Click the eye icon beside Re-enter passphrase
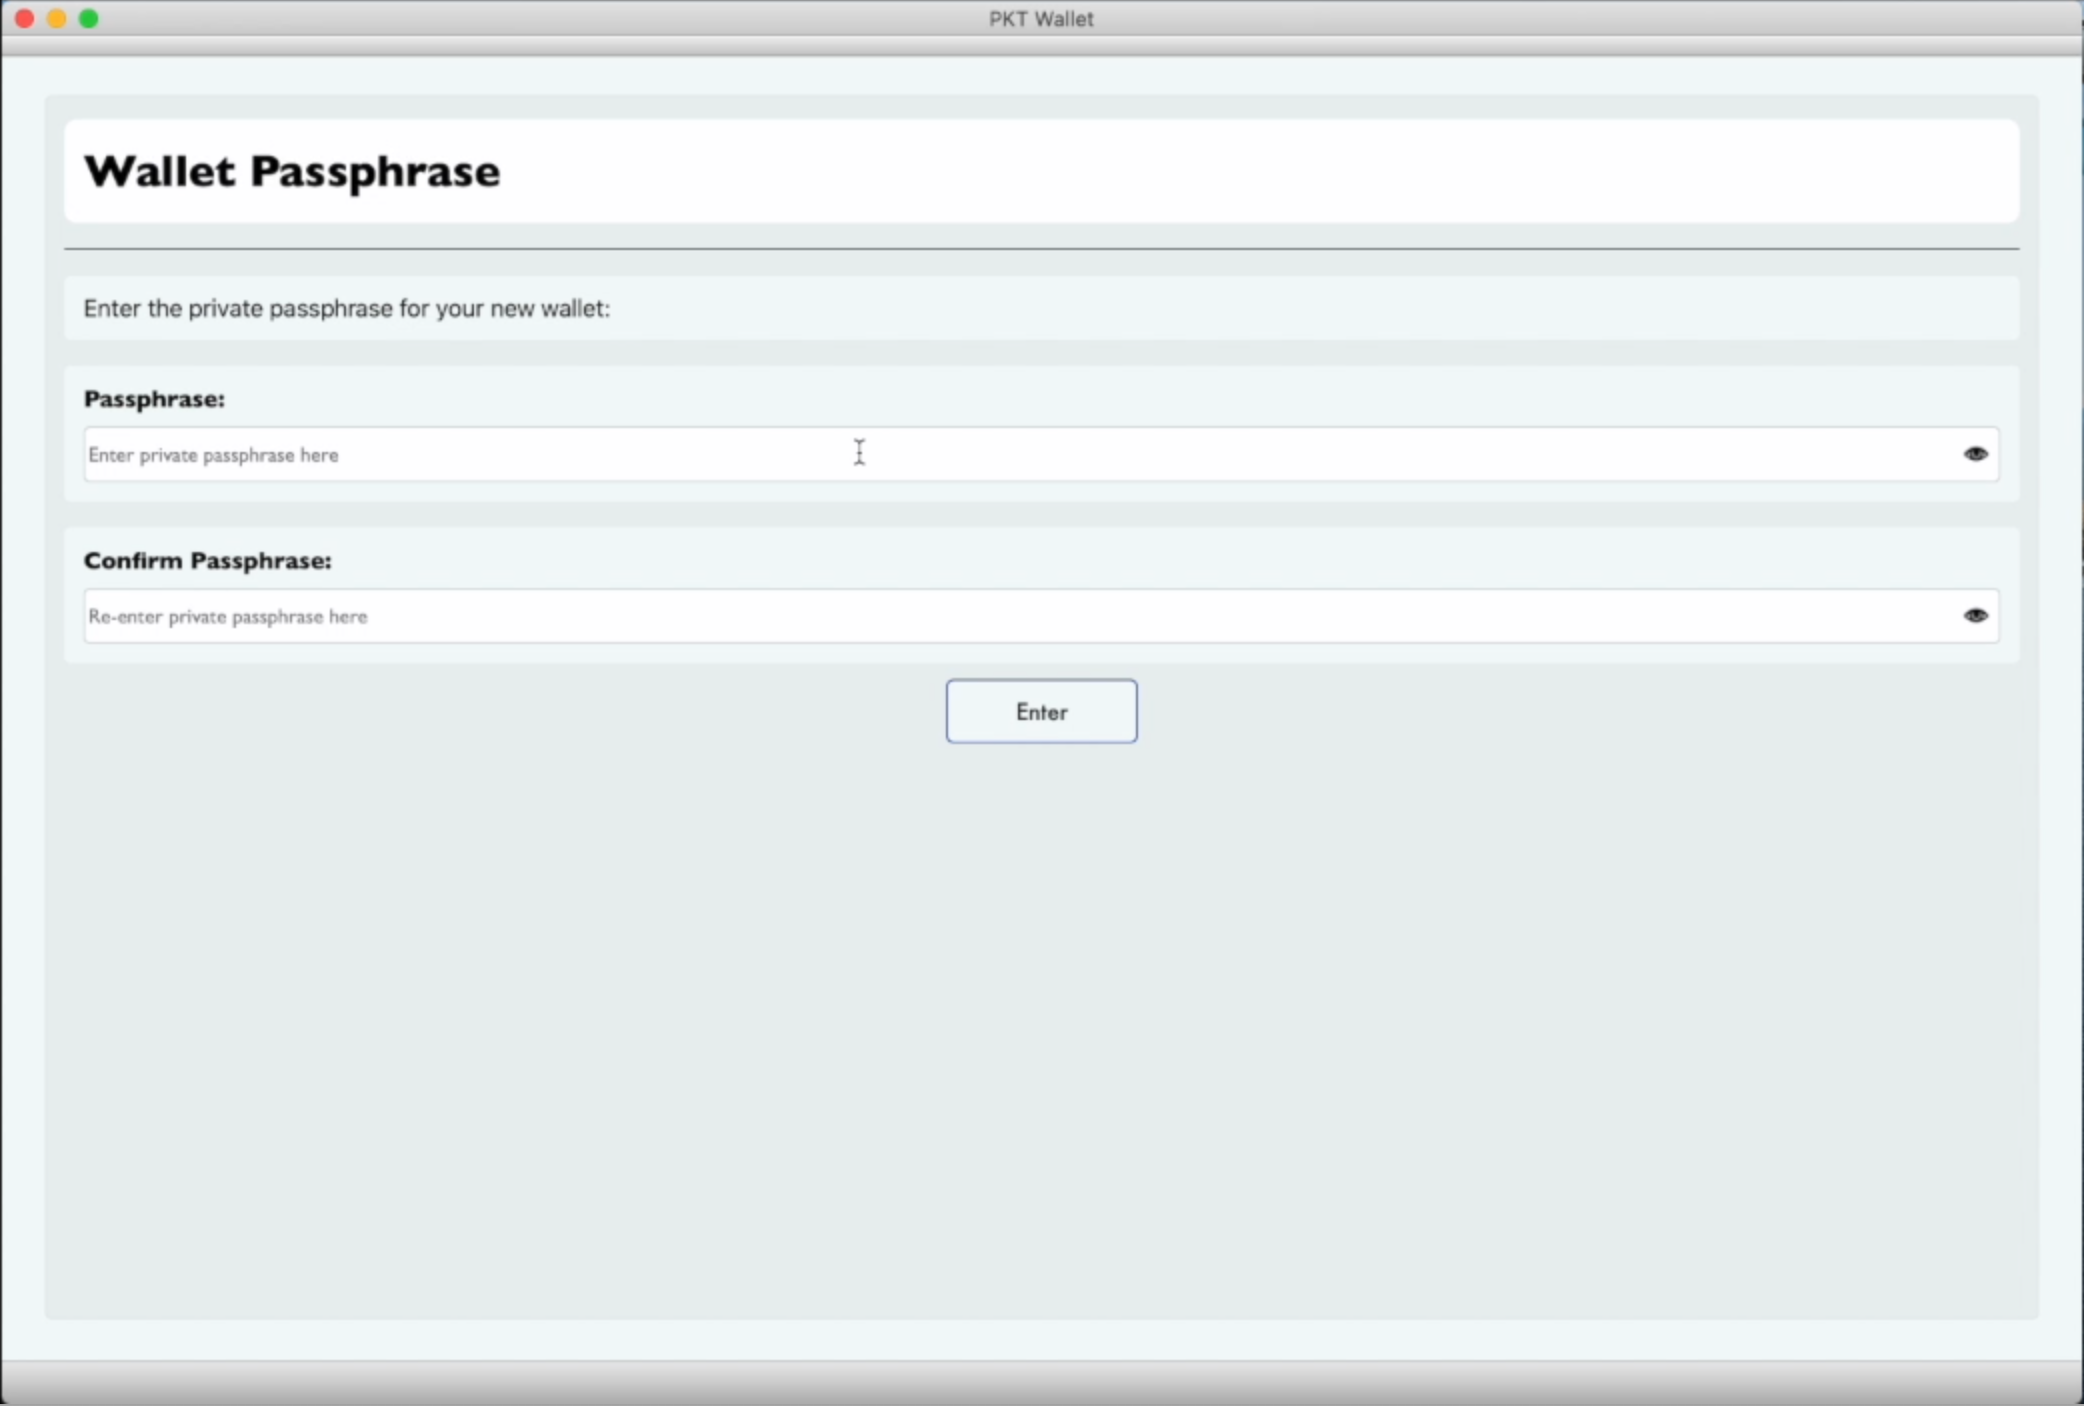2084x1406 pixels. point(1975,615)
